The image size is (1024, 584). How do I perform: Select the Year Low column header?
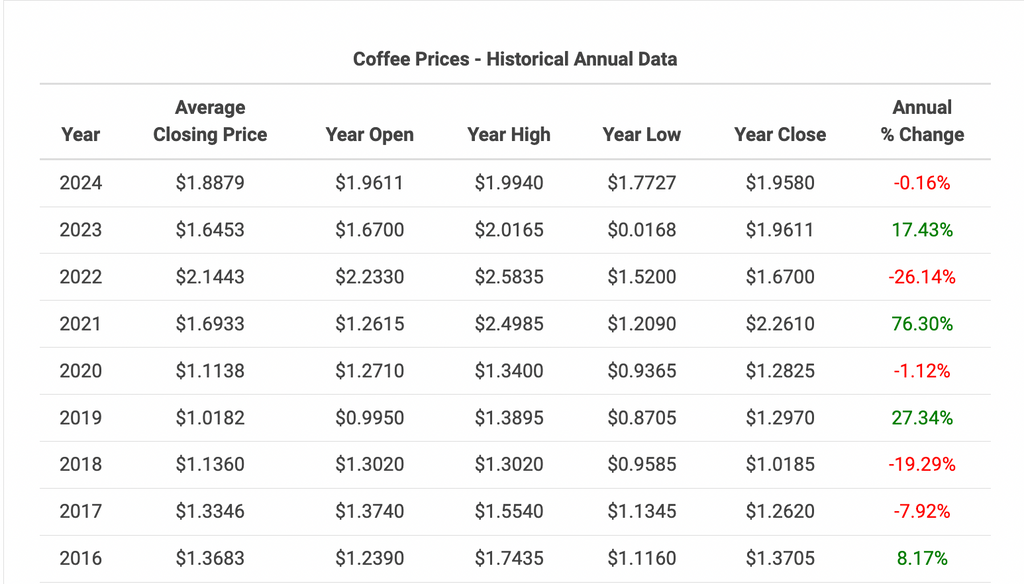click(641, 134)
